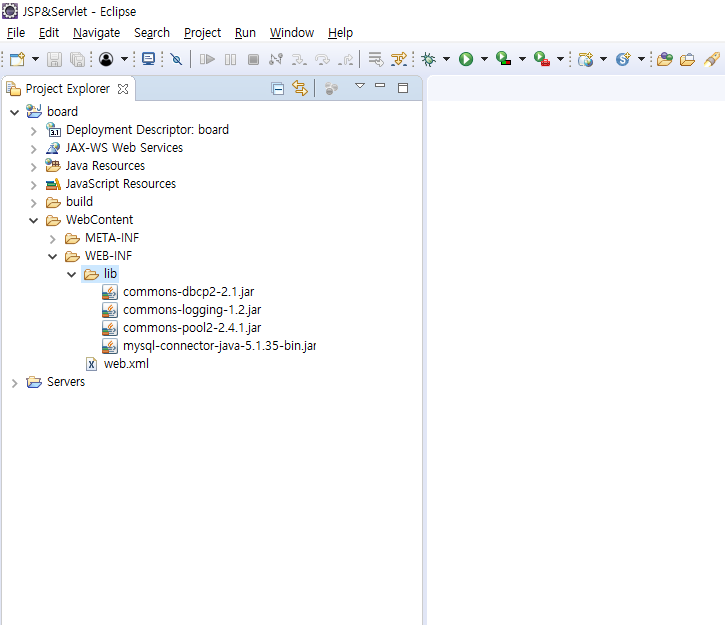Screen dimensions: 725x625
Task: Open the Debug configurations dropdown arrow
Action: point(446,59)
